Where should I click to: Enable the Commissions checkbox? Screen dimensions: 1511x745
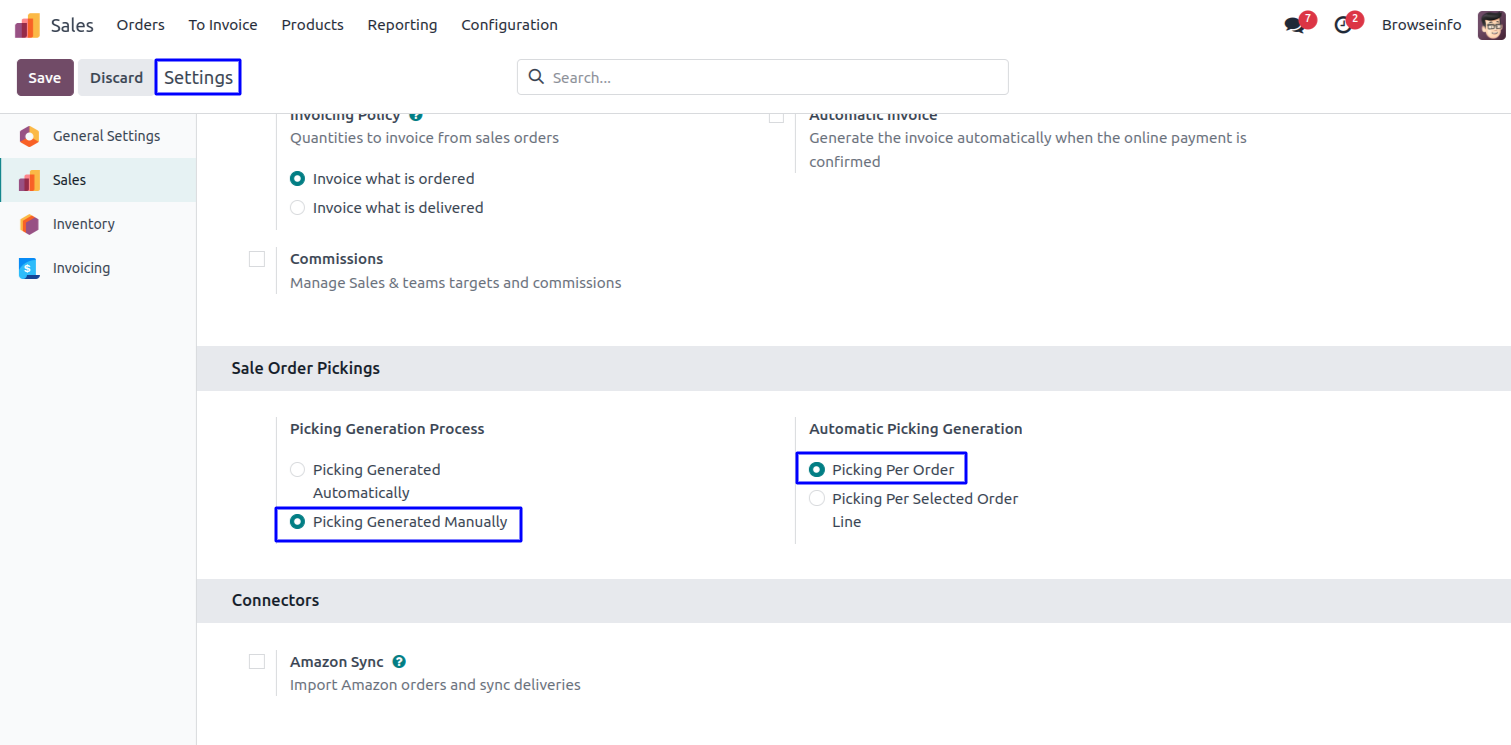(257, 259)
